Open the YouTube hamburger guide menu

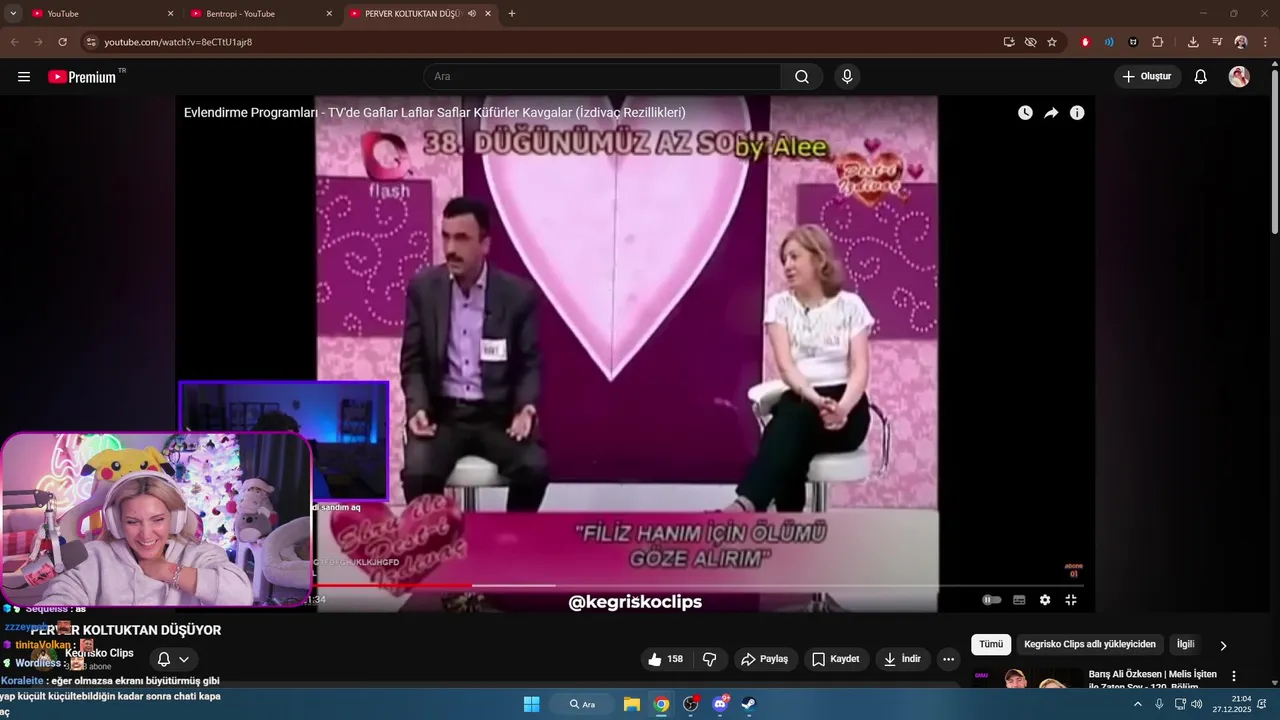coord(24,77)
